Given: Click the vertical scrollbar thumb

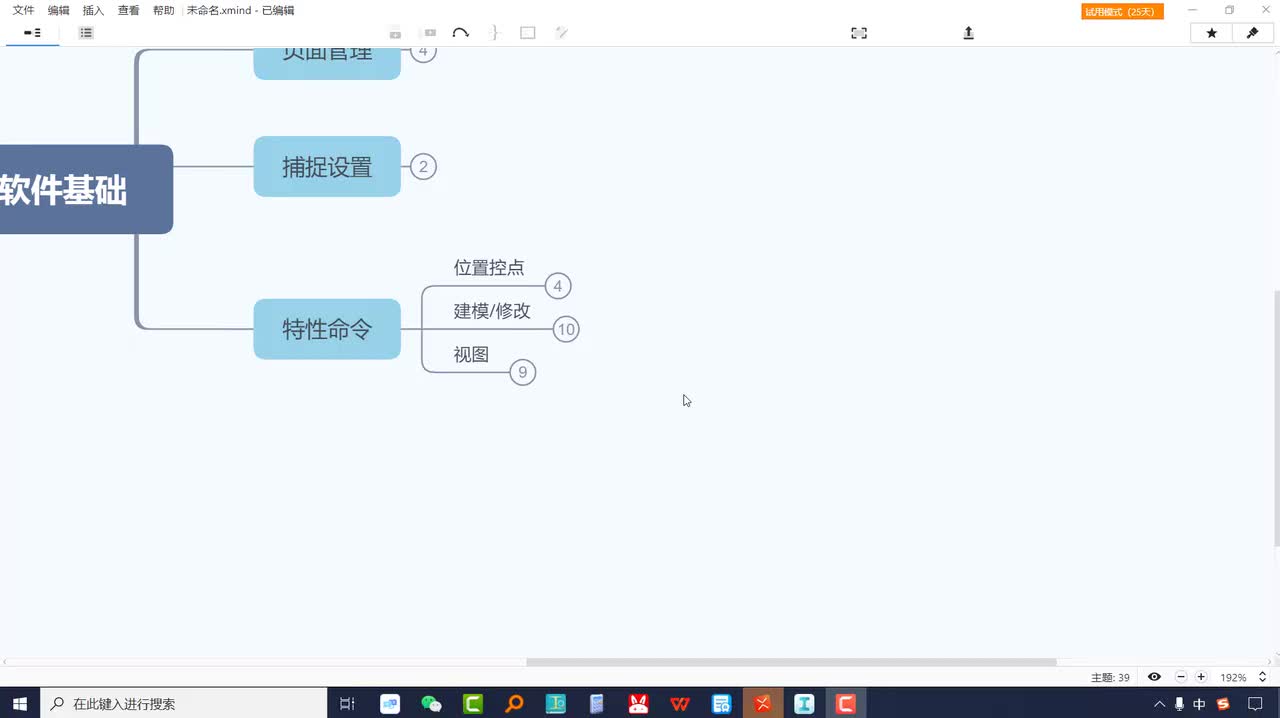Looking at the screenshot, I should 1276,418.
